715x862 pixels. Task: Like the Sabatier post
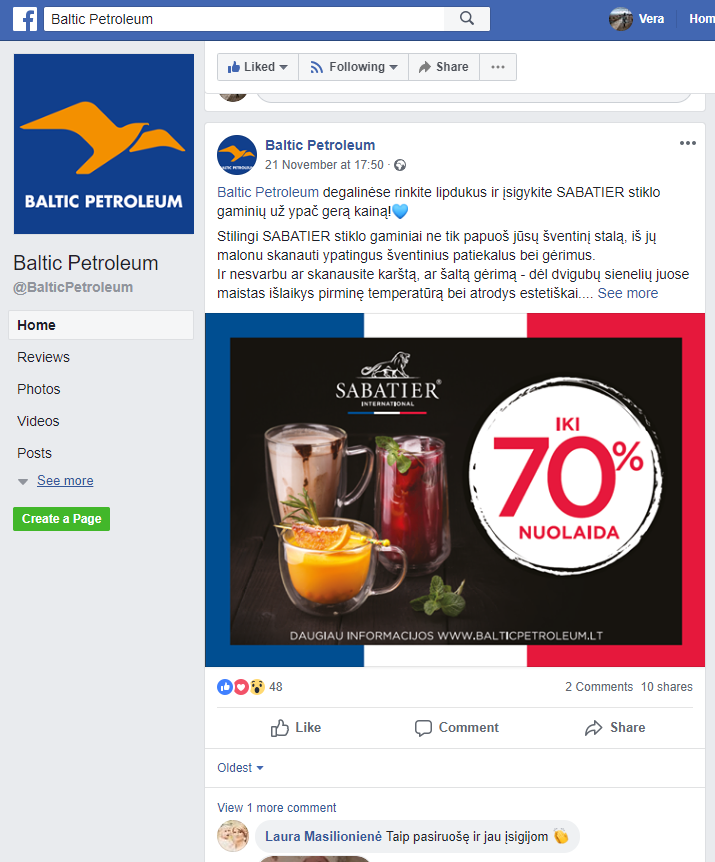296,727
